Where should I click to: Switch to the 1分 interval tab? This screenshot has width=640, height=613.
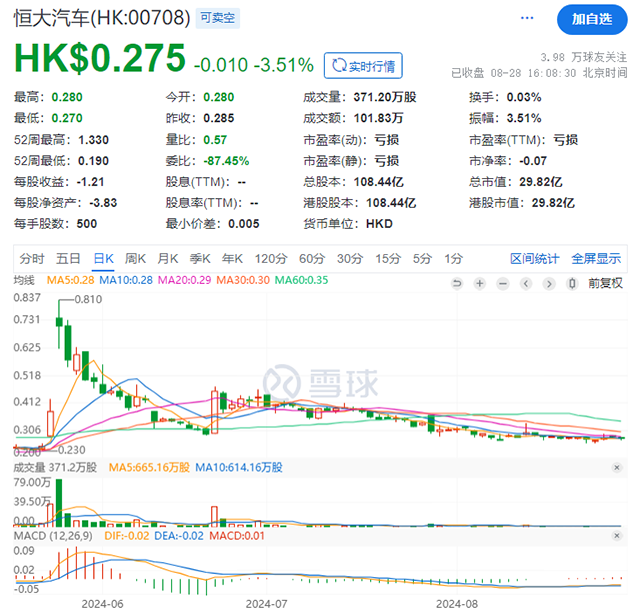[453, 259]
